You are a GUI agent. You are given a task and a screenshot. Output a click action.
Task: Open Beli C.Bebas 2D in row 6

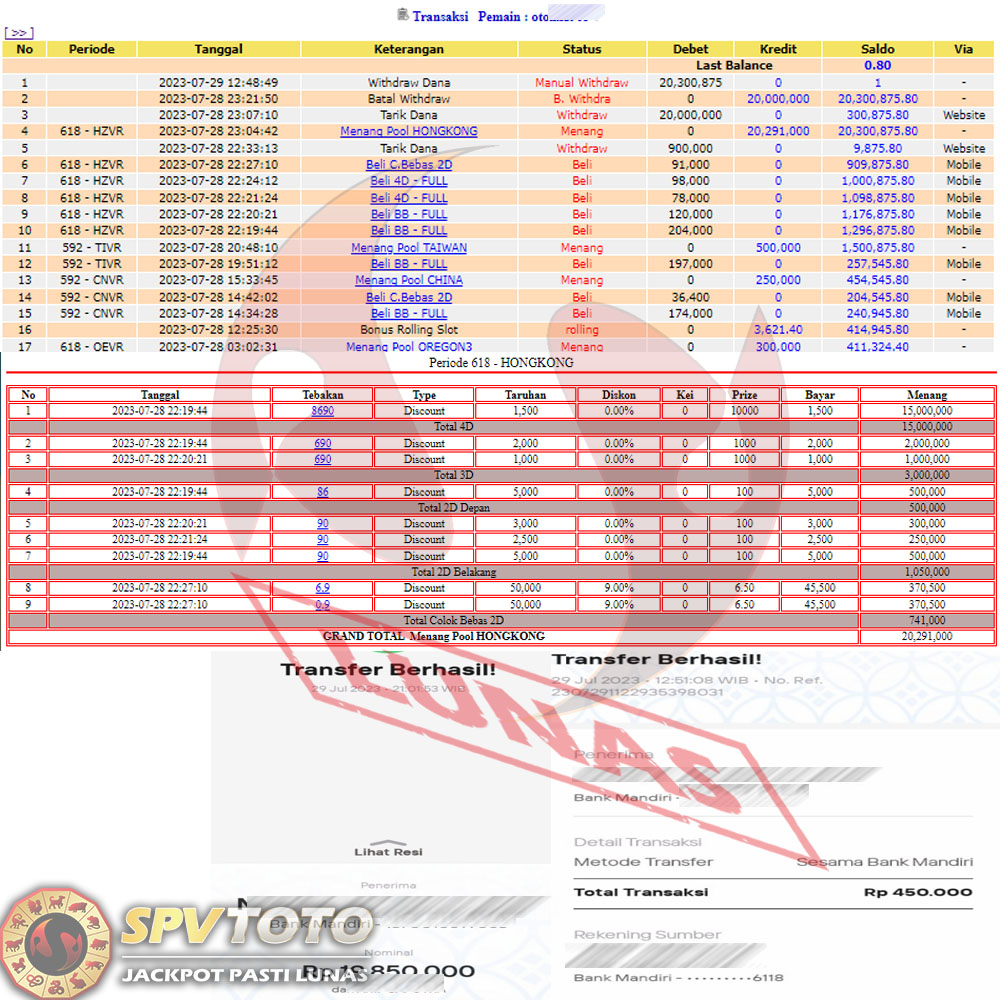pyautogui.click(x=408, y=165)
